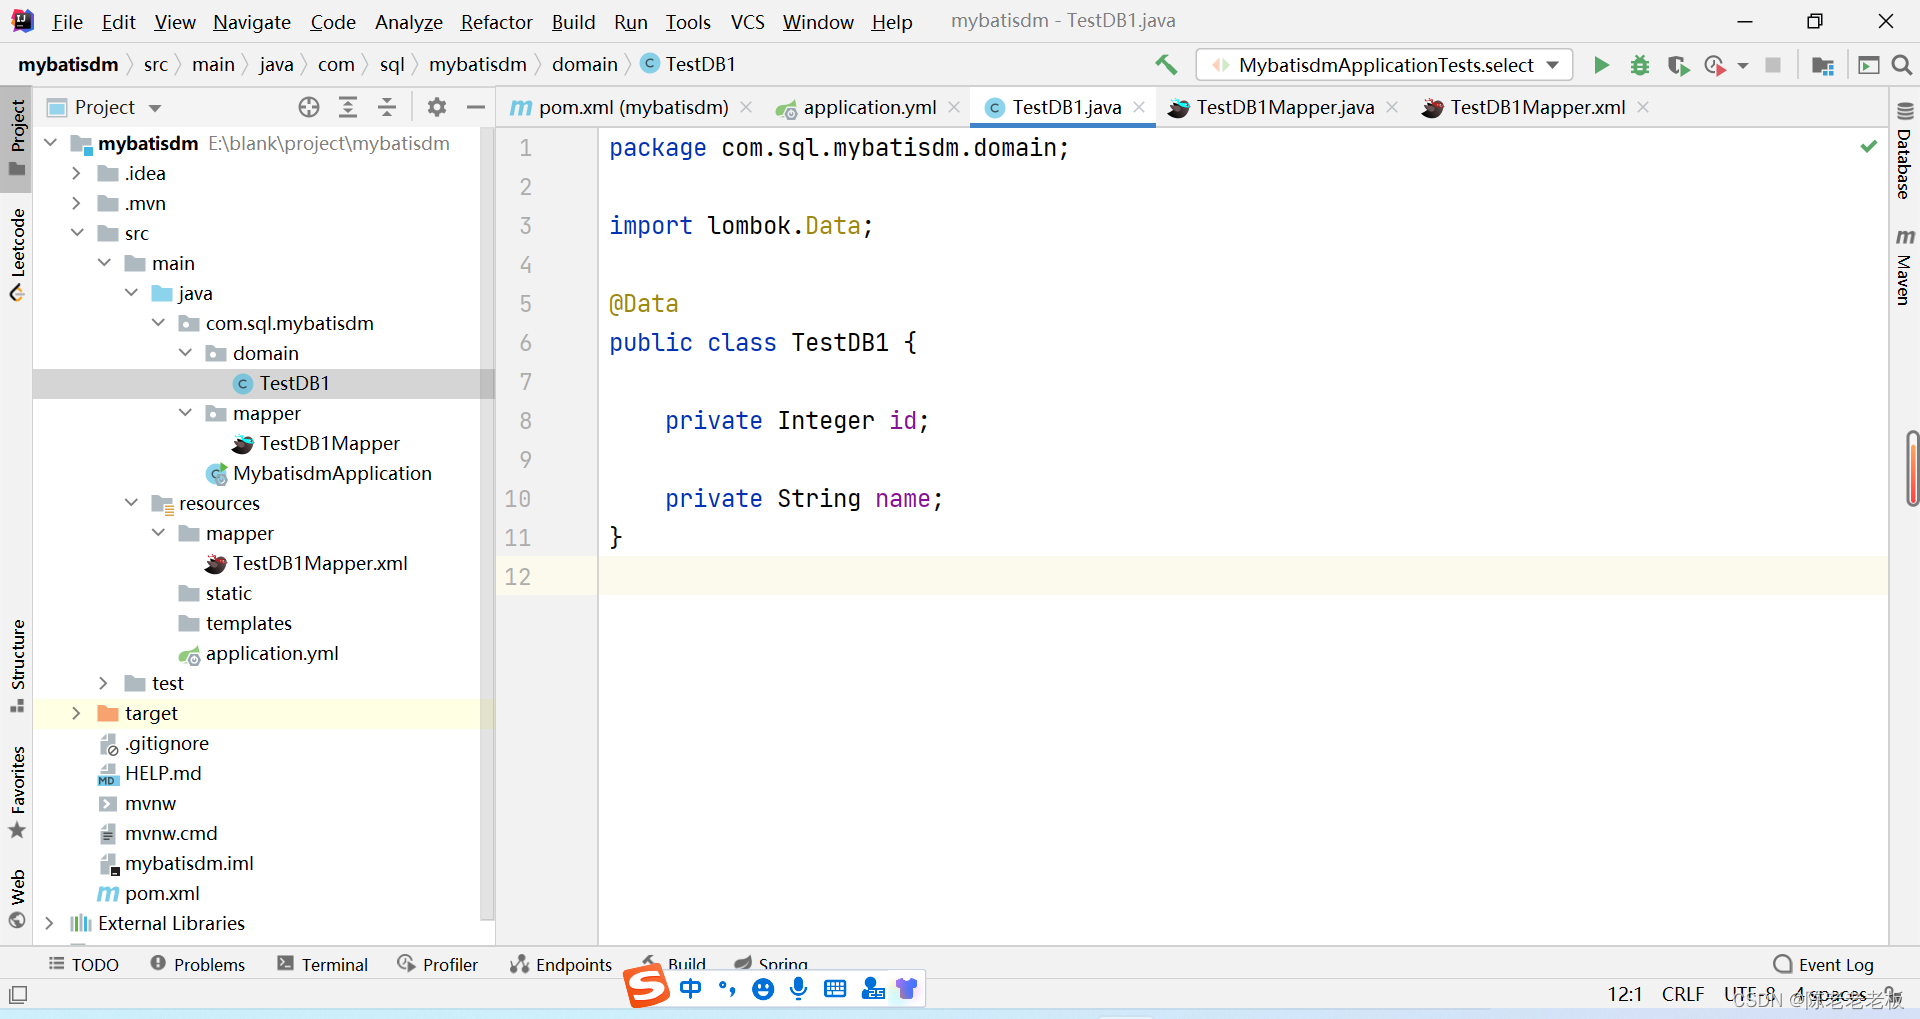Screen dimensions: 1920x1019
Task: Open run configuration dropdown MybatisdmApplicationTests.select
Action: (1385, 65)
